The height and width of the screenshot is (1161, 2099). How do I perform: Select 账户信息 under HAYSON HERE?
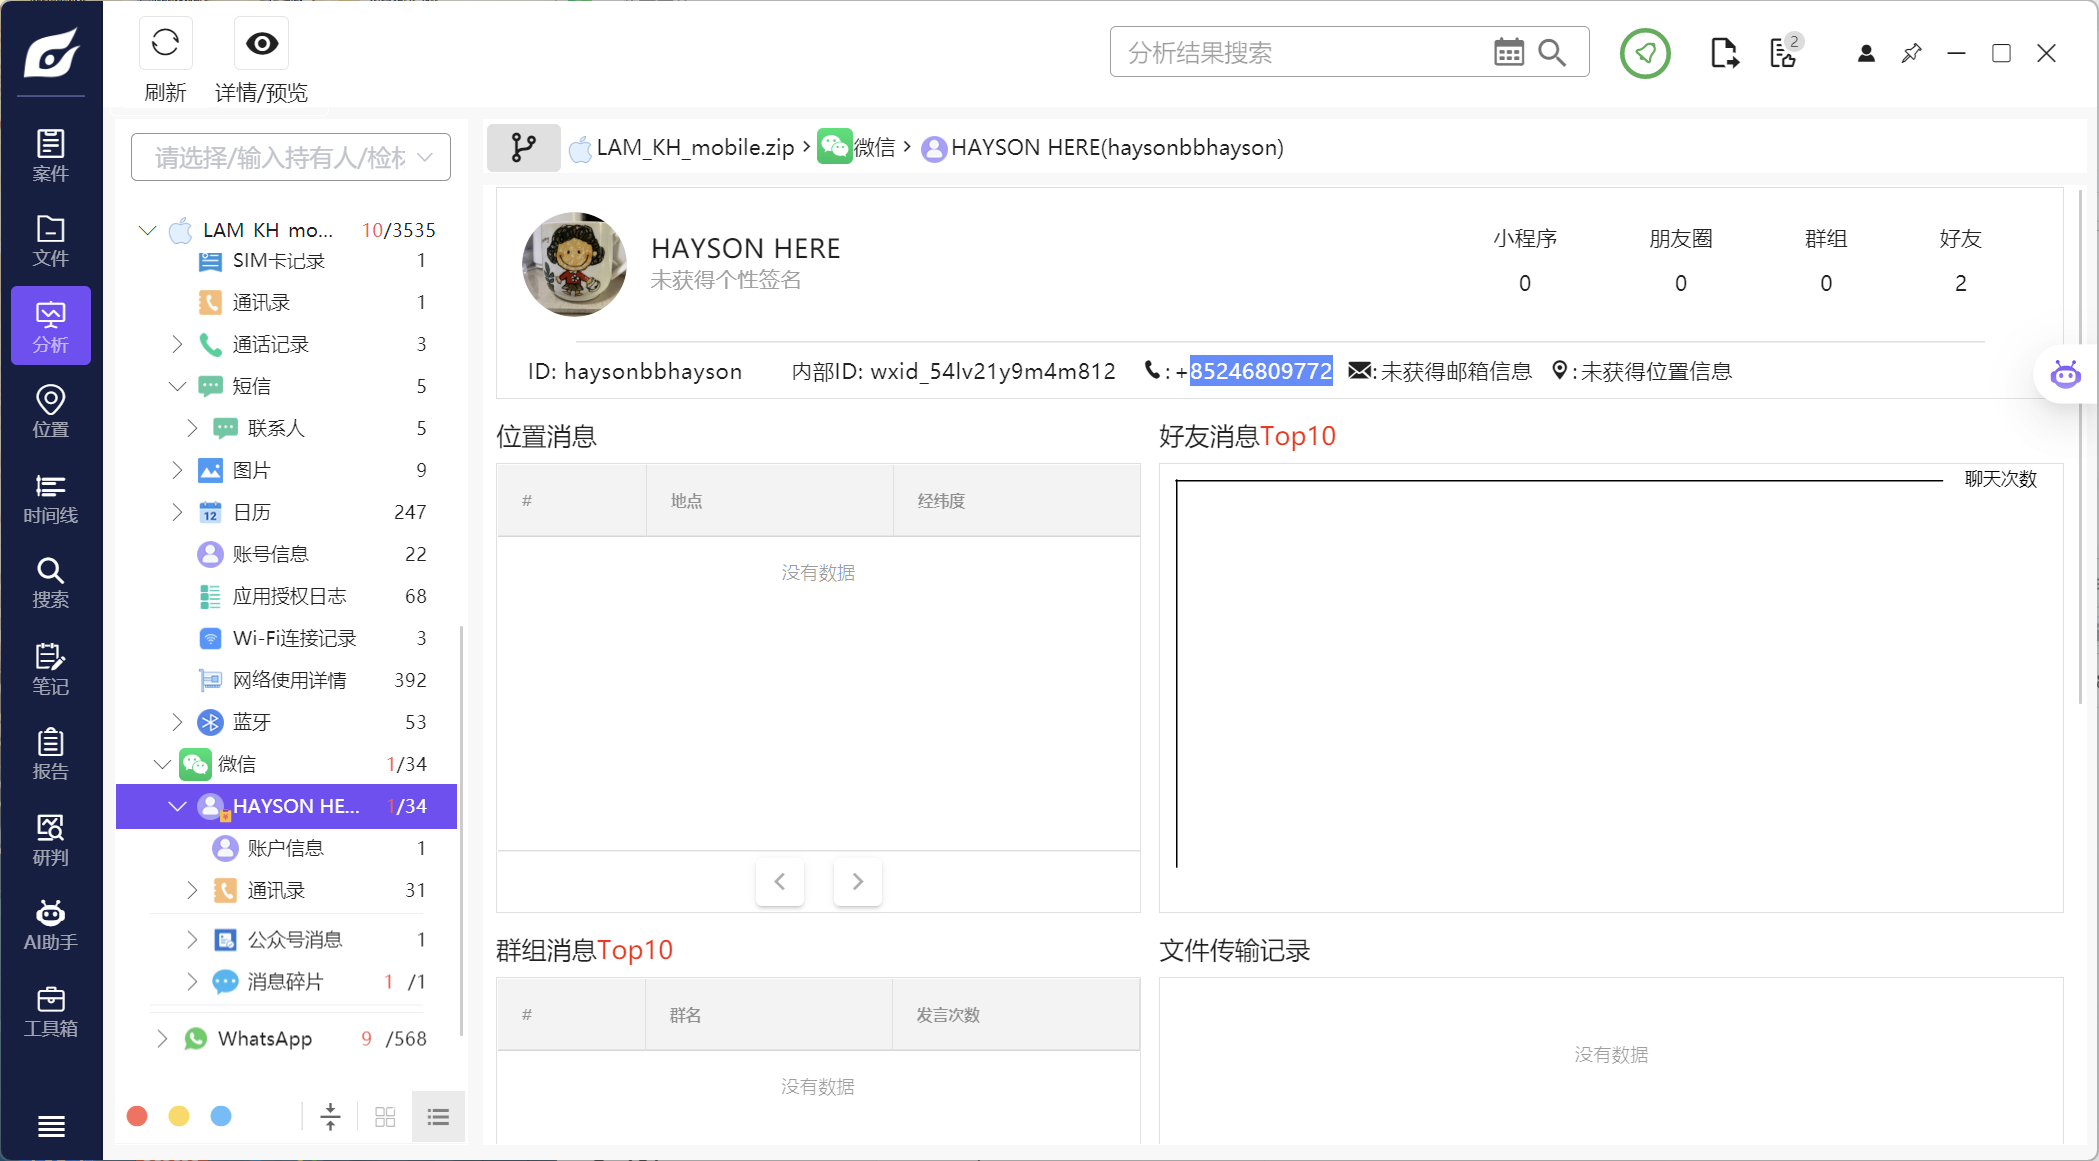point(285,848)
